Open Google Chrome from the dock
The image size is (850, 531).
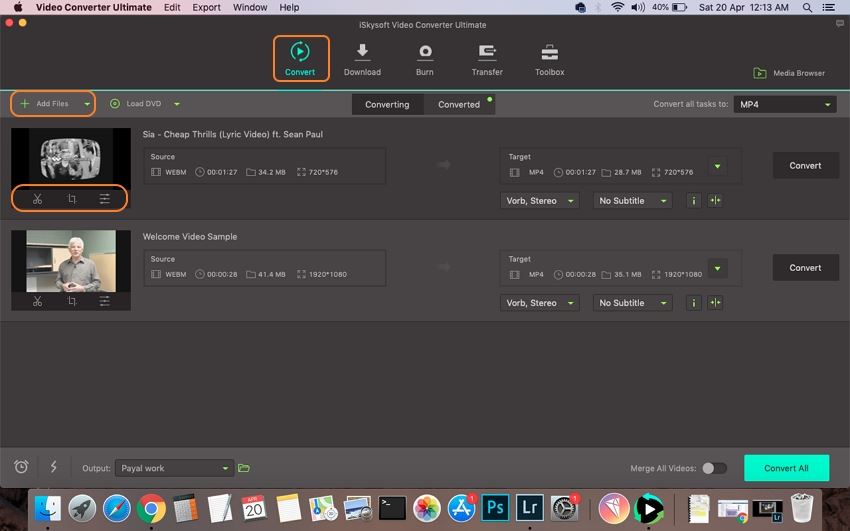151,509
